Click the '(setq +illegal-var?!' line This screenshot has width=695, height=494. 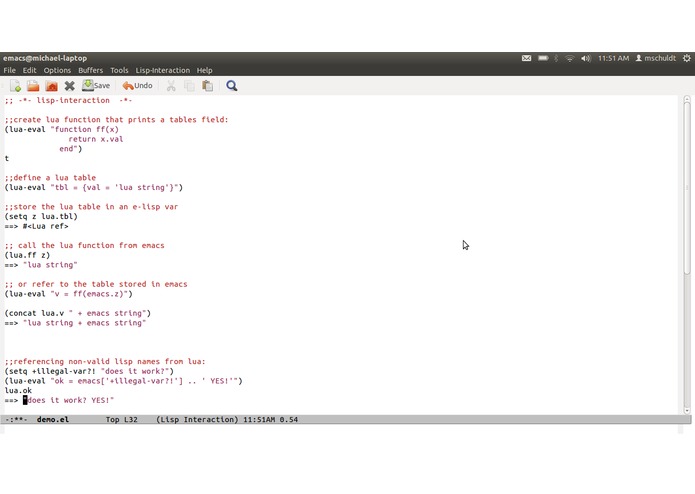(x=89, y=371)
